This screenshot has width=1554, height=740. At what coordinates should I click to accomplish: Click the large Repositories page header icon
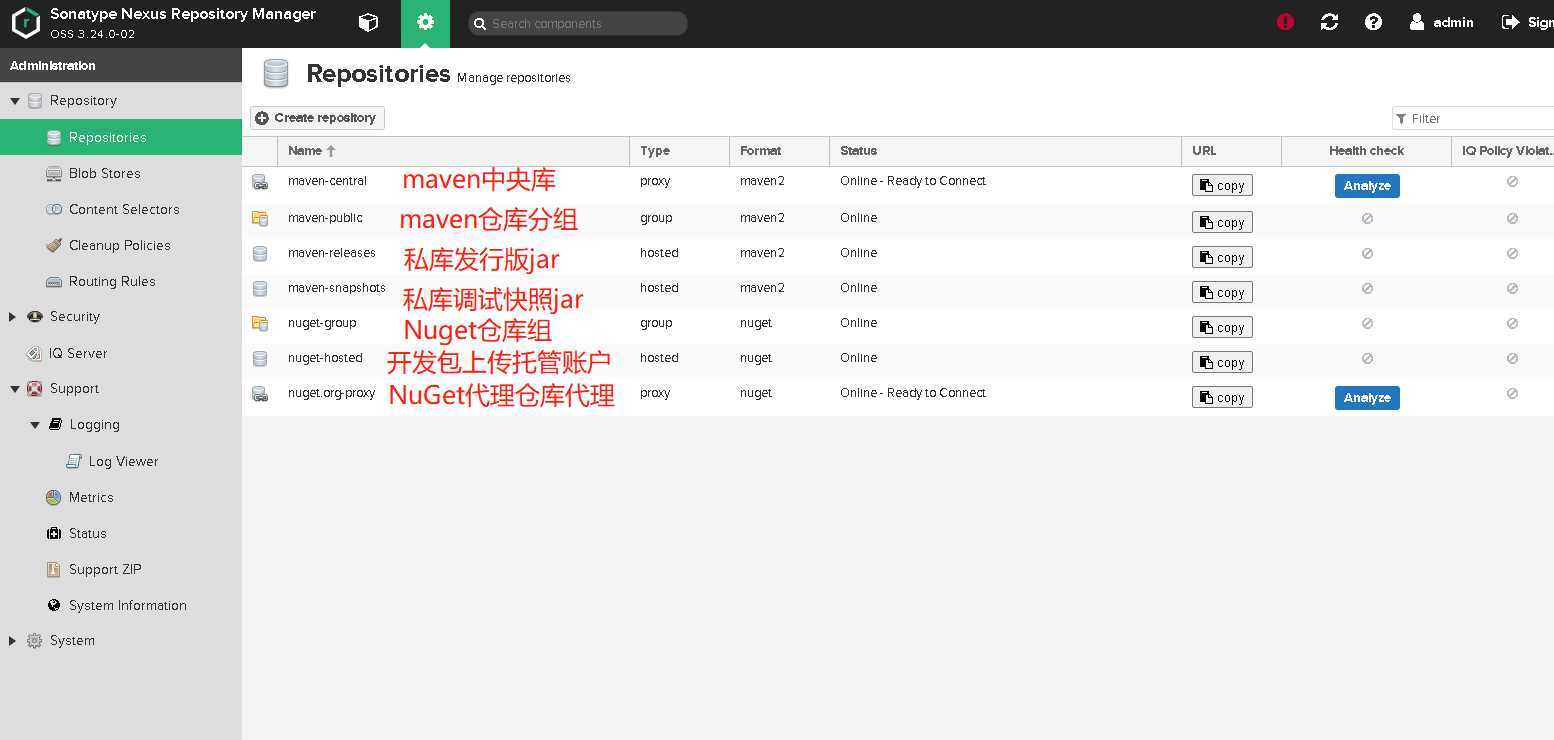(x=275, y=74)
